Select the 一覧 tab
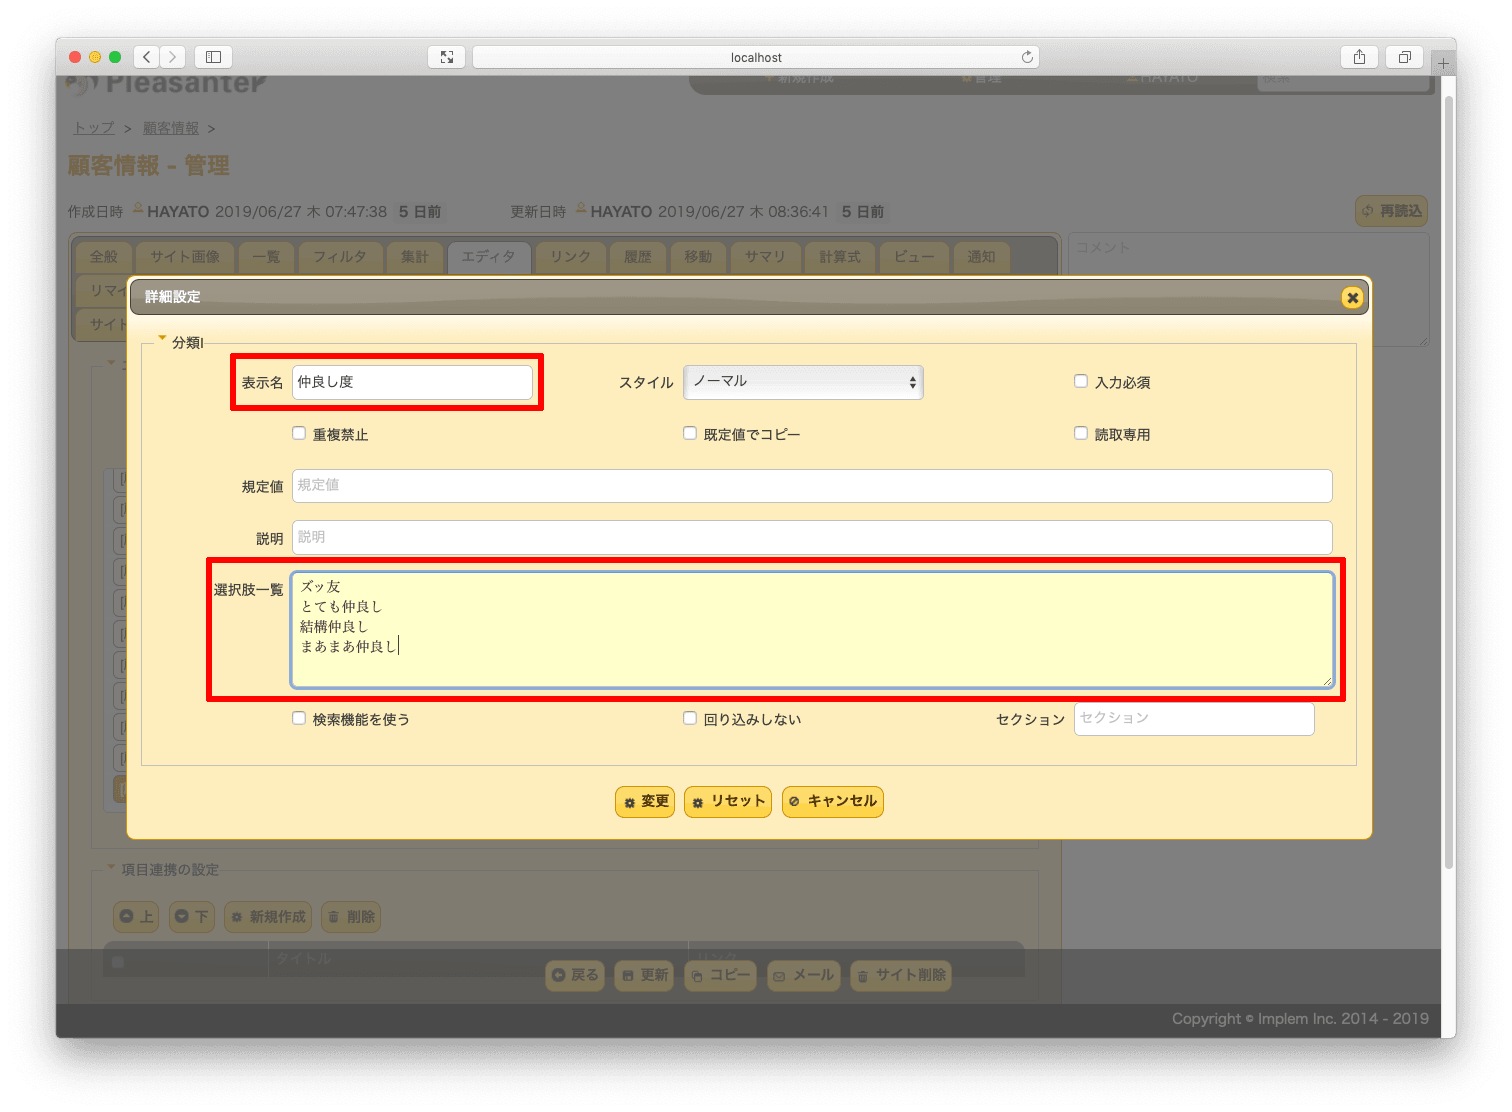The height and width of the screenshot is (1112, 1512). 266,257
